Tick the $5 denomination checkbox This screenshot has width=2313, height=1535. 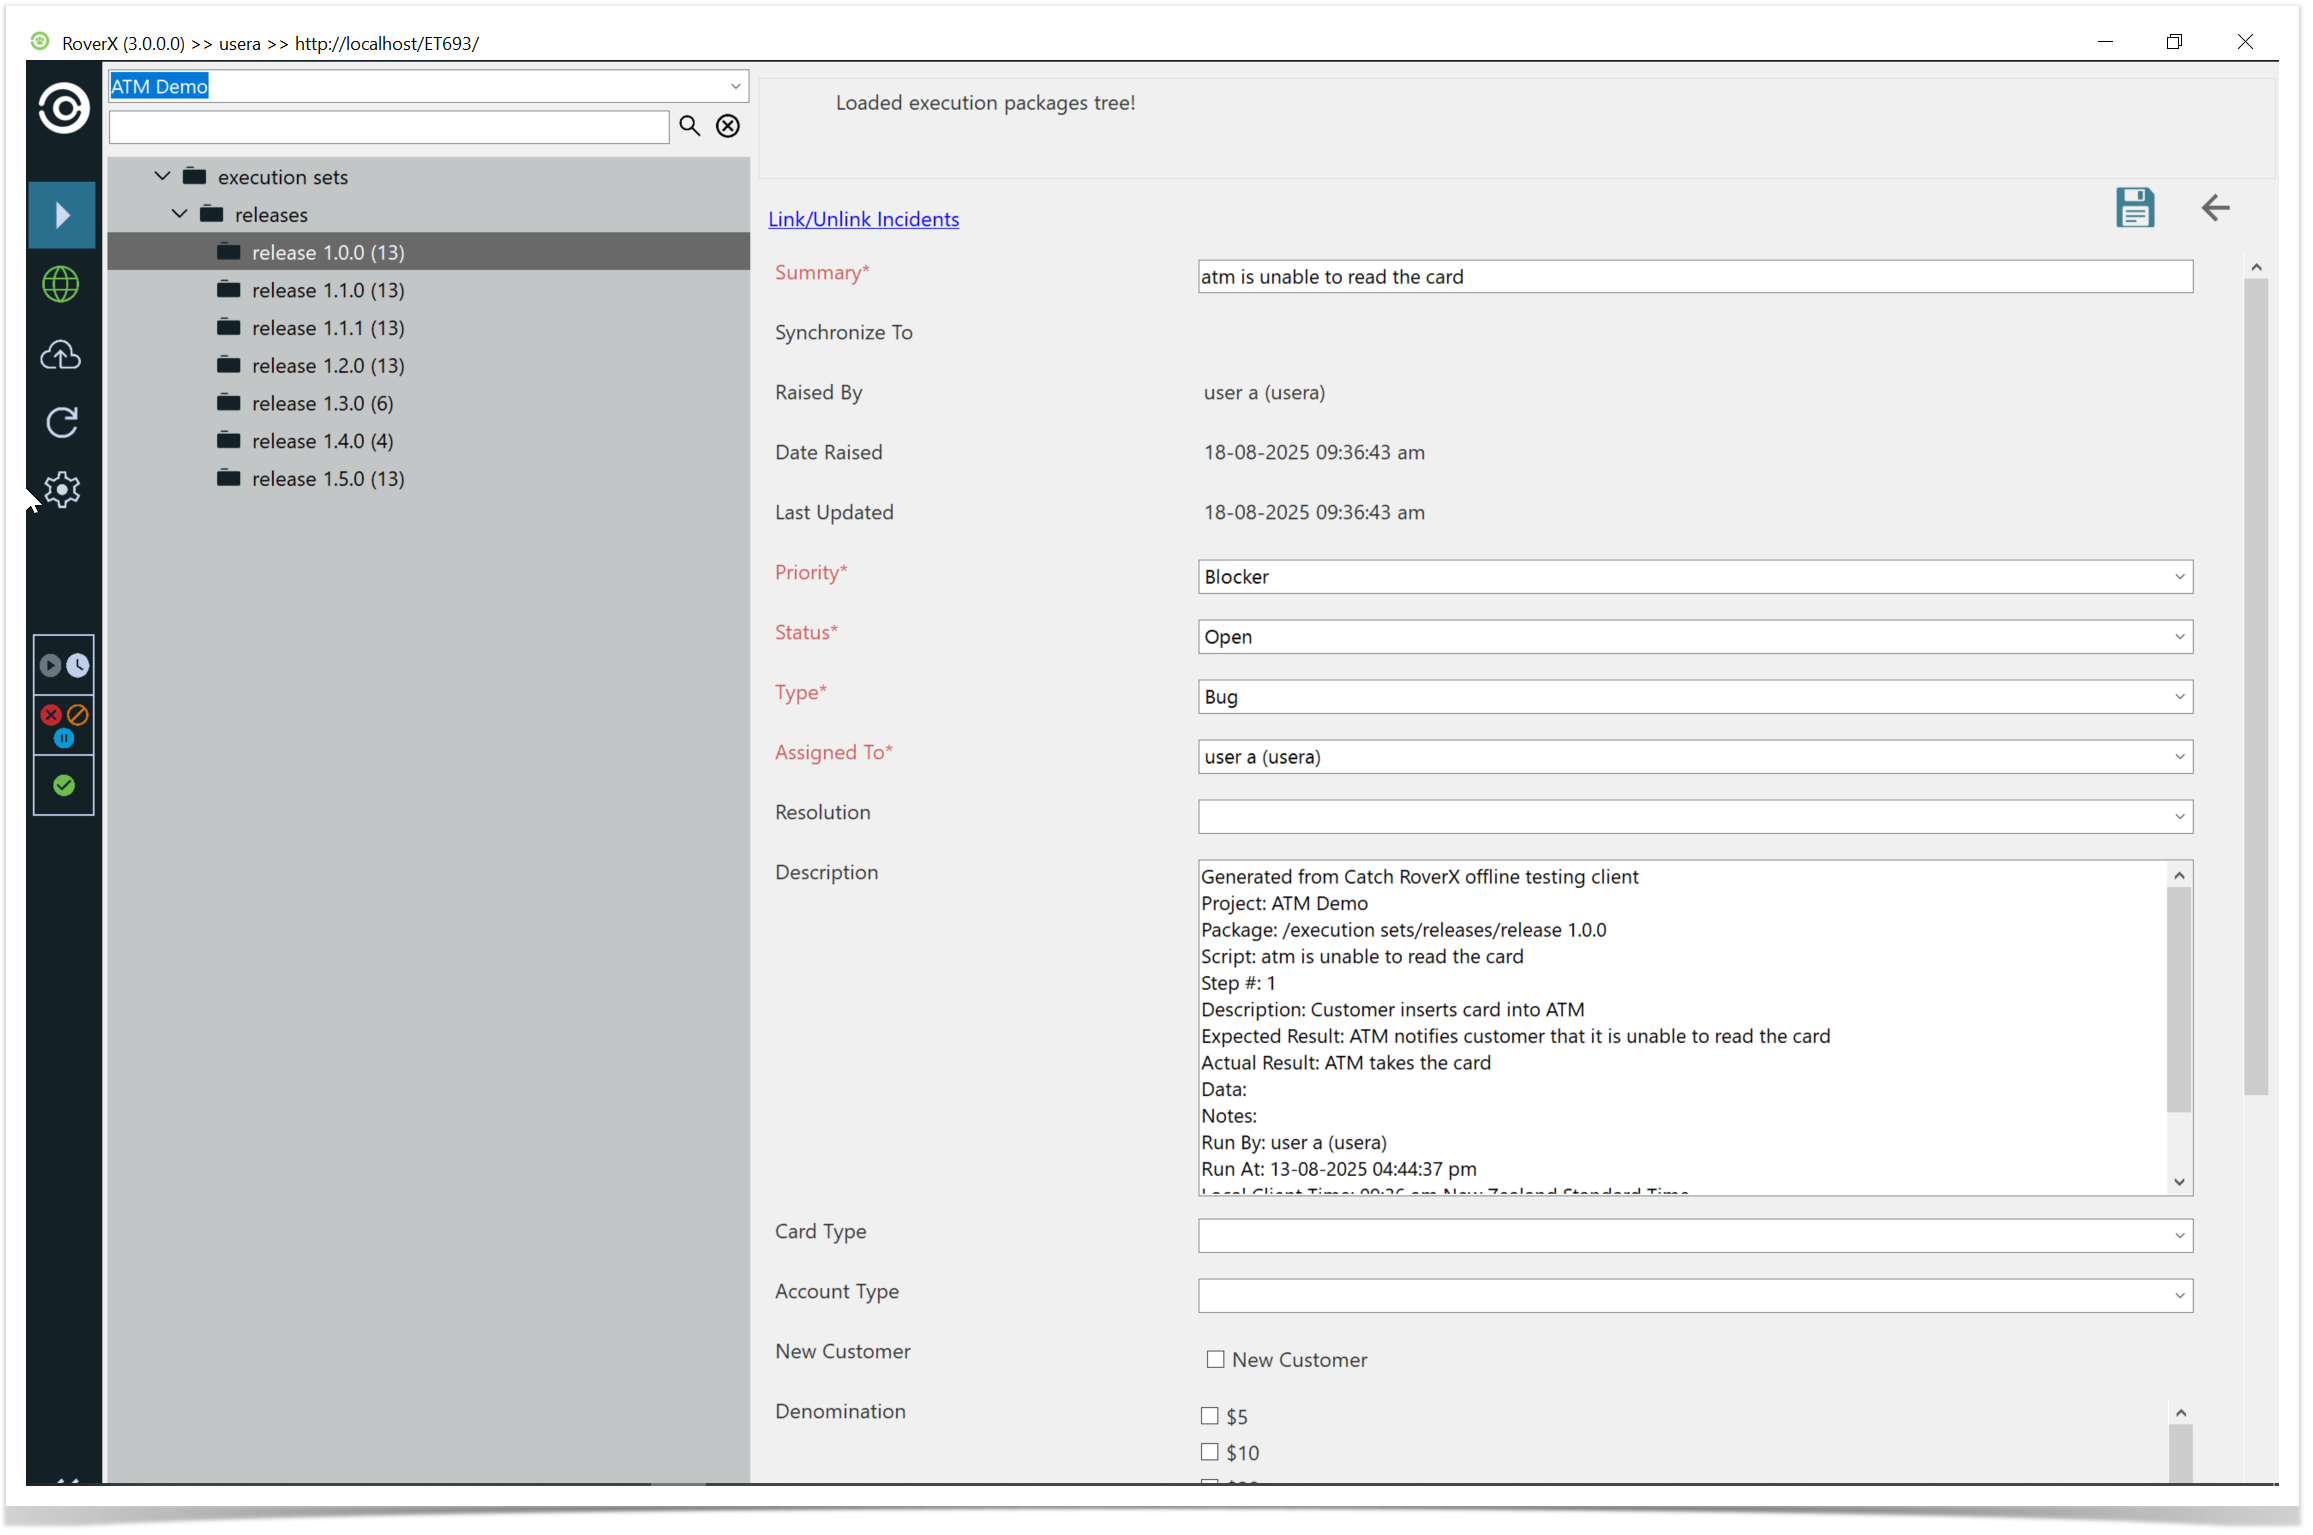[1209, 1416]
